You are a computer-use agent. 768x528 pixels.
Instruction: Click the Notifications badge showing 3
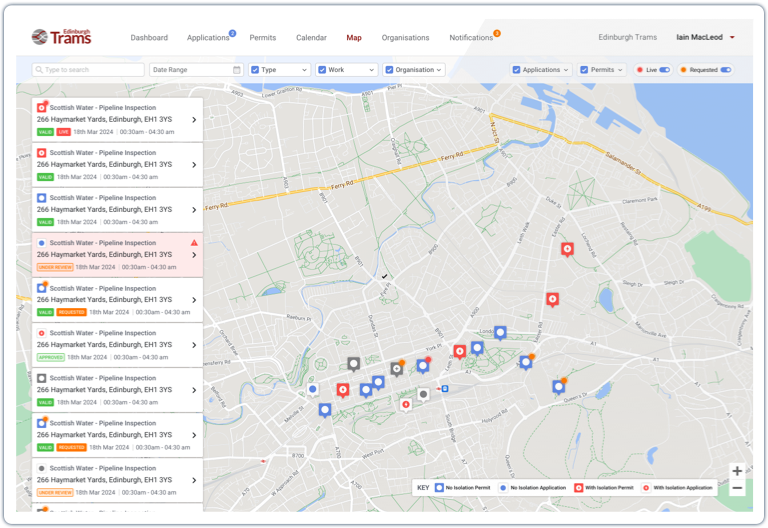pyautogui.click(x=497, y=33)
